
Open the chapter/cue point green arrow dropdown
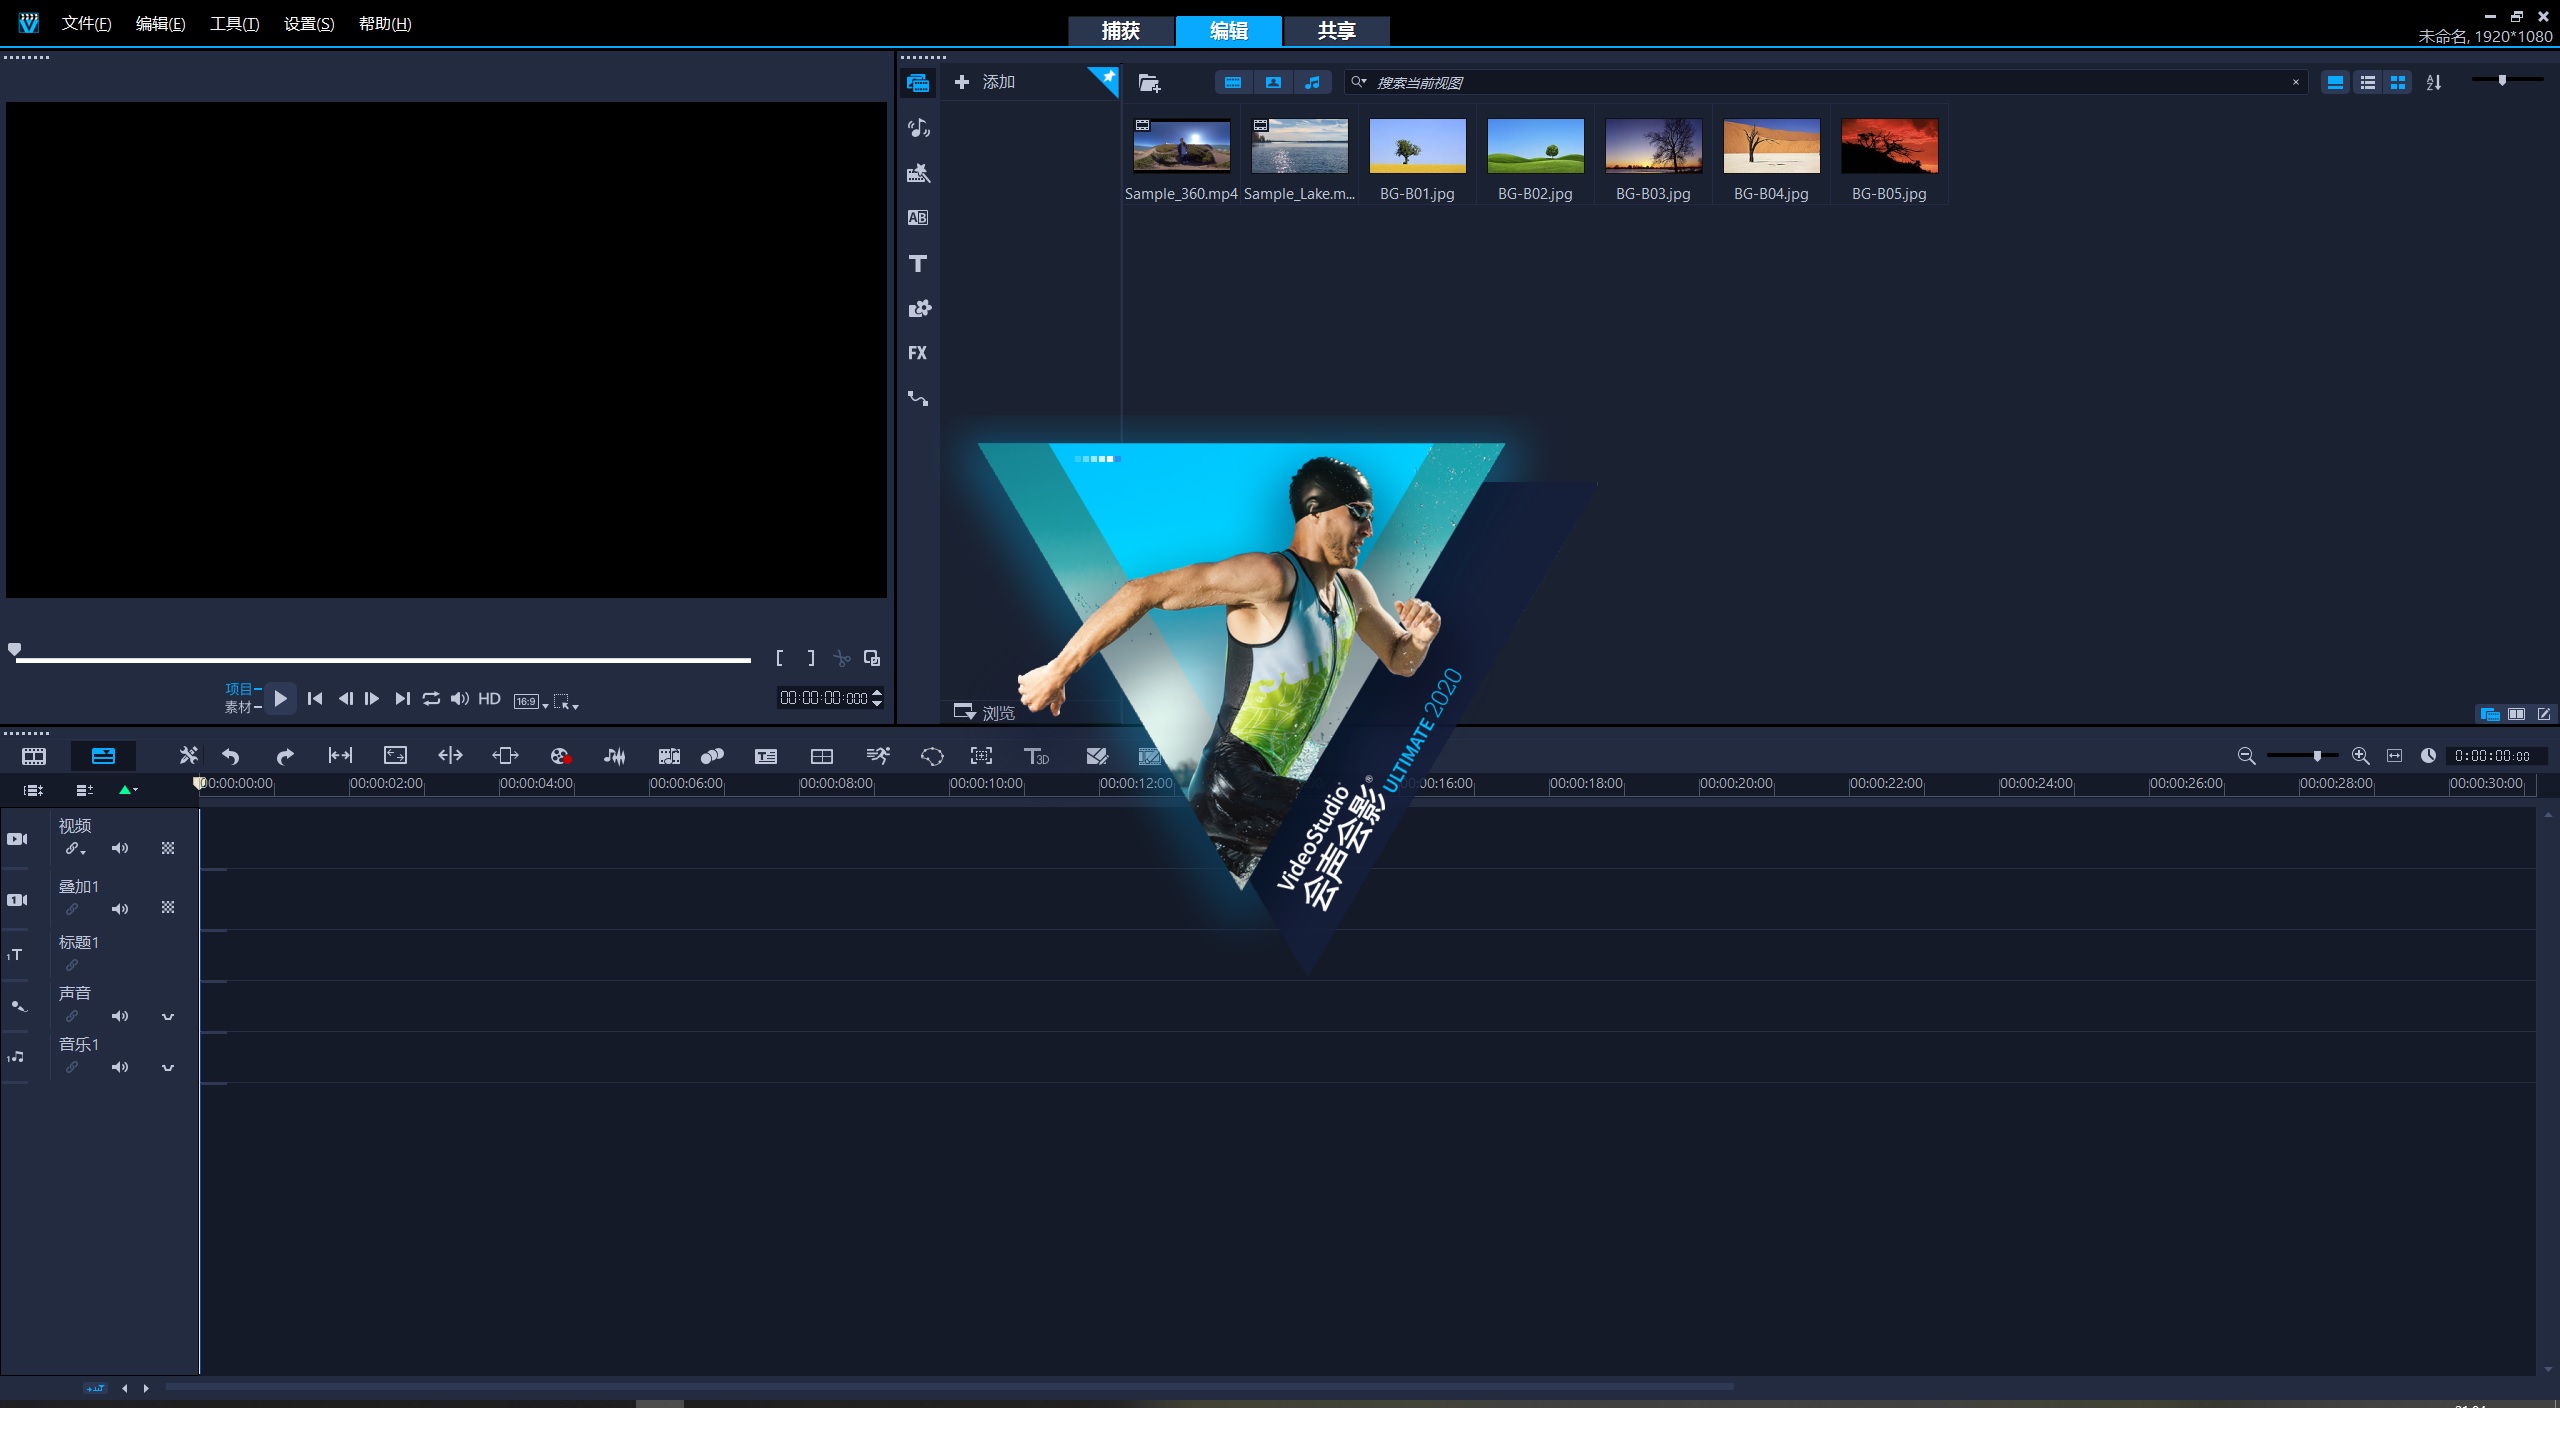pos(128,790)
